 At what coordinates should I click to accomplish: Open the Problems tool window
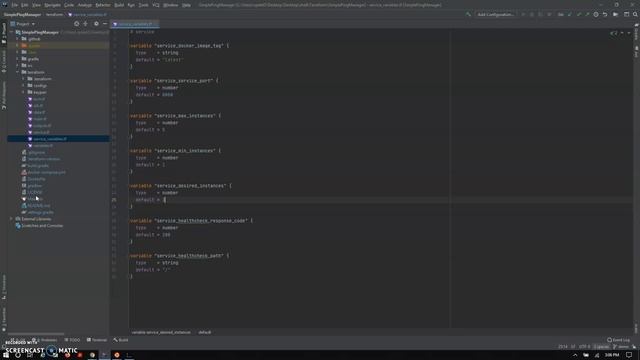(x=45, y=340)
